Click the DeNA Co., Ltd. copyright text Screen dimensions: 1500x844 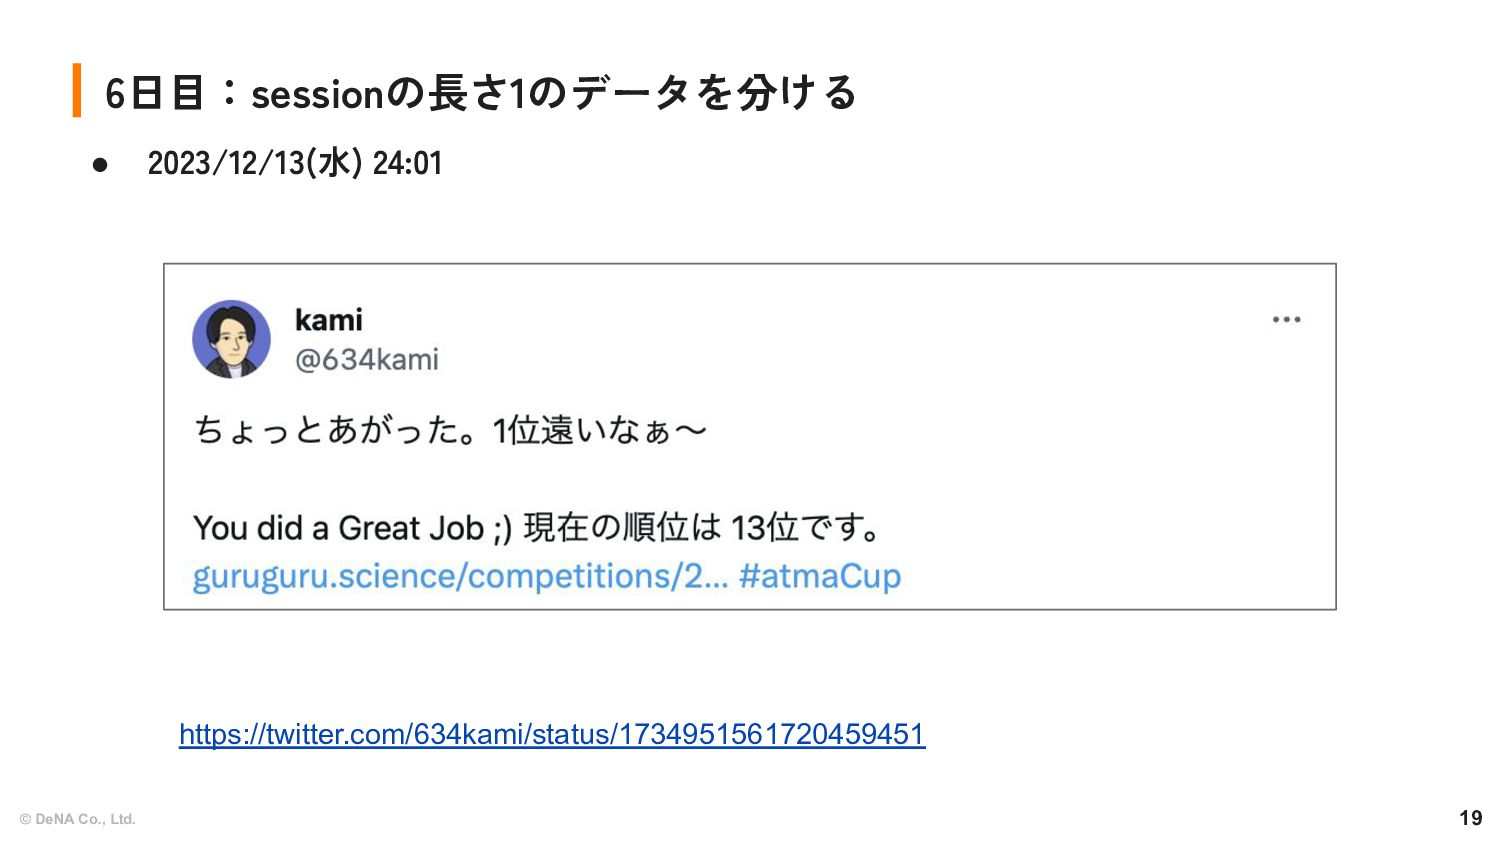click(77, 819)
